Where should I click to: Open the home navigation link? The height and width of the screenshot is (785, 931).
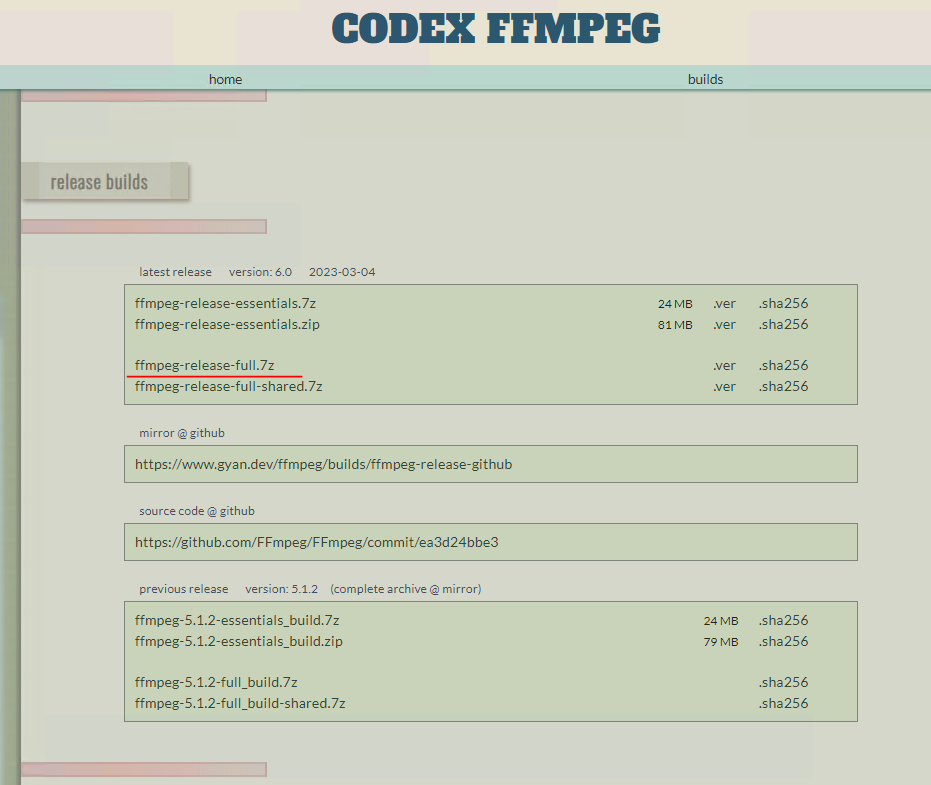click(x=225, y=79)
